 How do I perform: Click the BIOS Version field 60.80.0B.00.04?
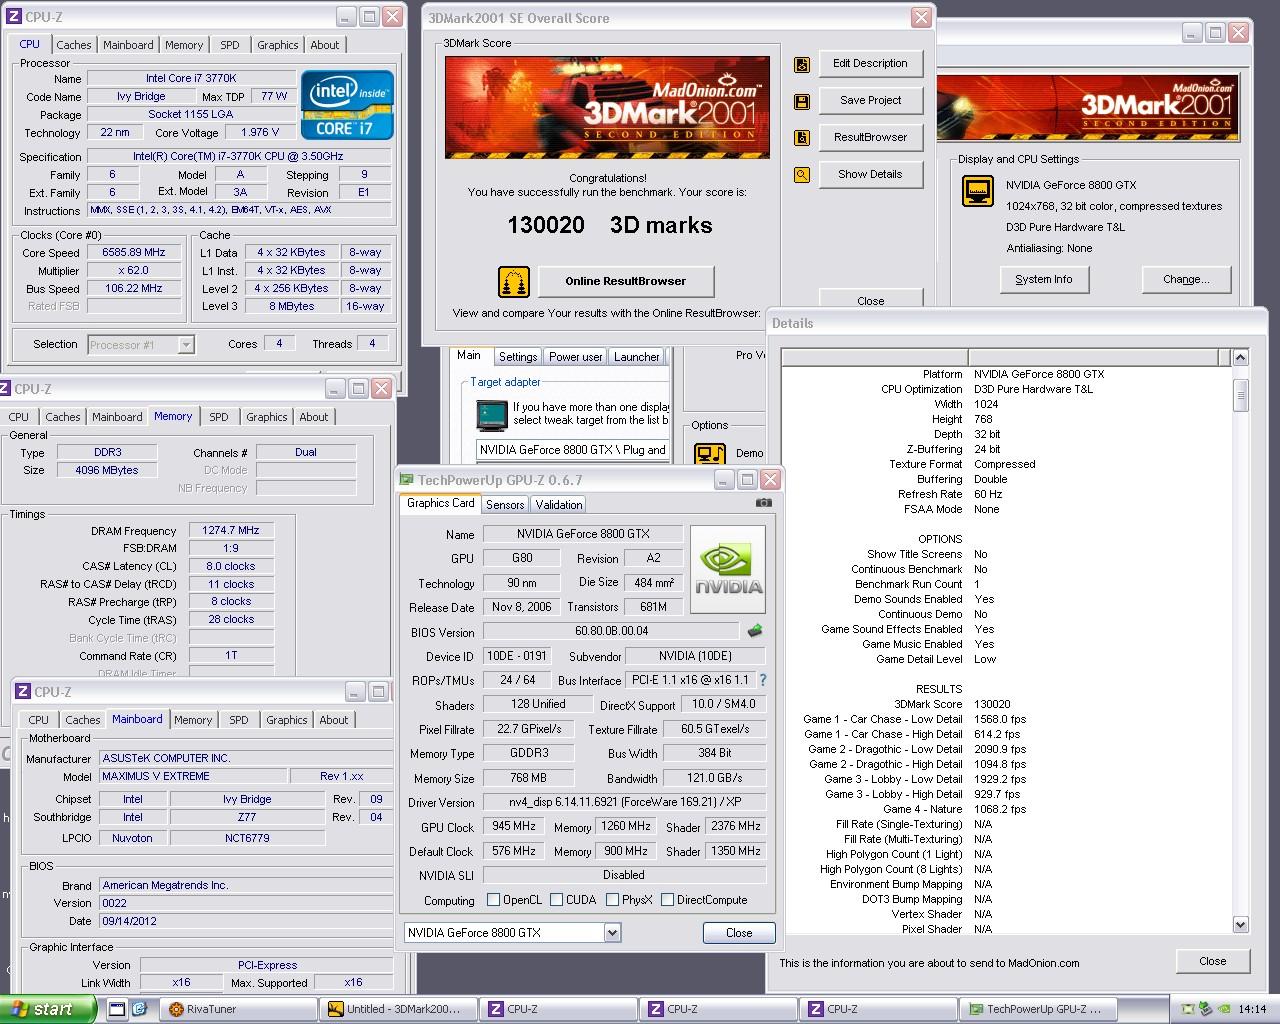[612, 631]
